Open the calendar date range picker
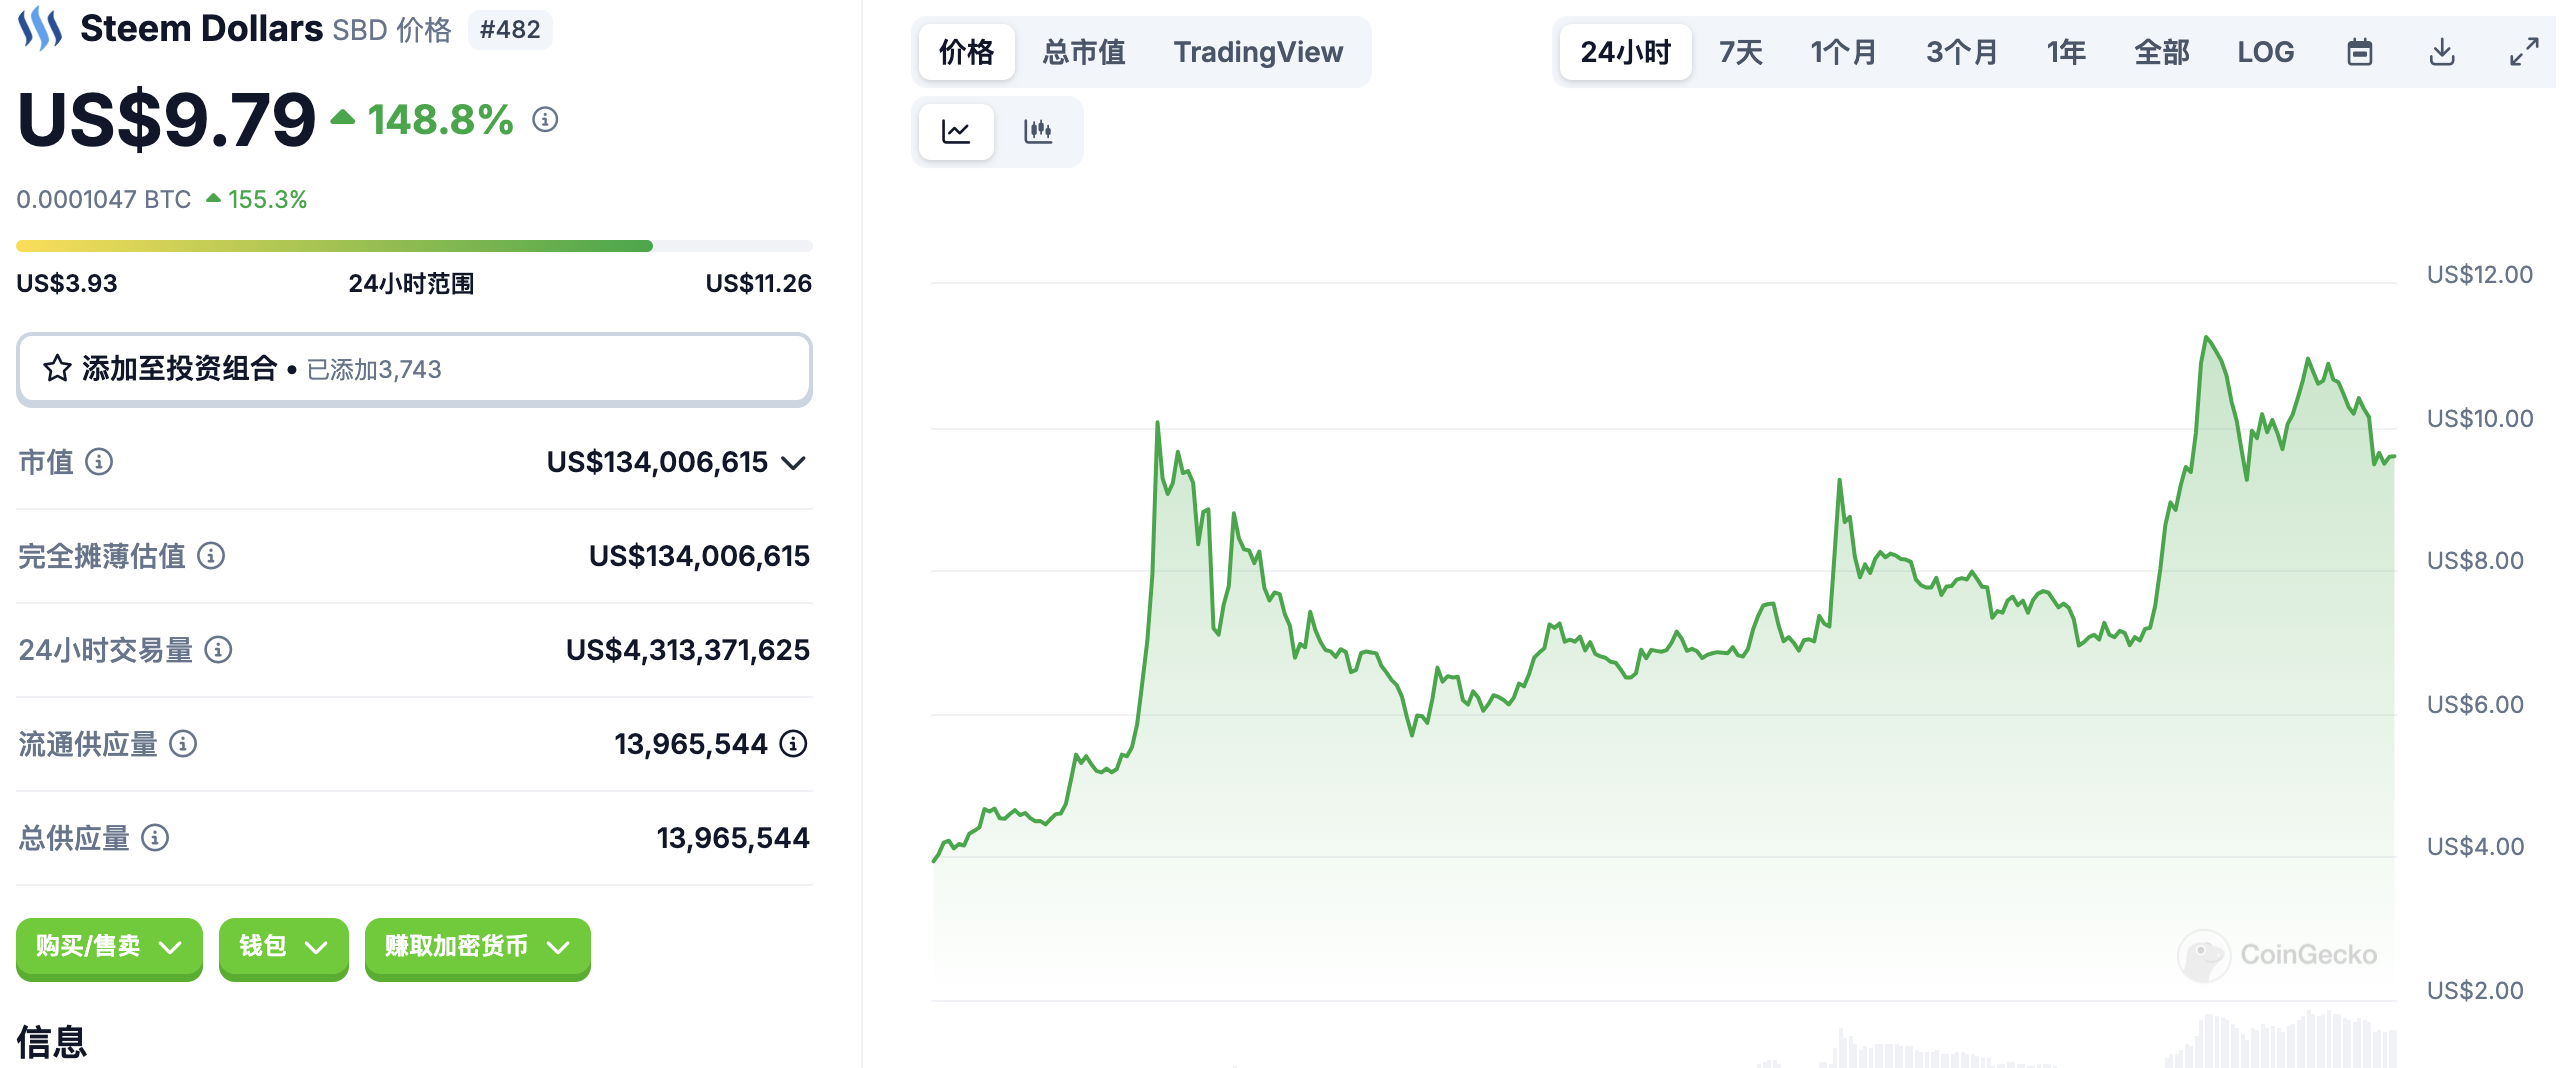The height and width of the screenshot is (1068, 2560). 2360,52
